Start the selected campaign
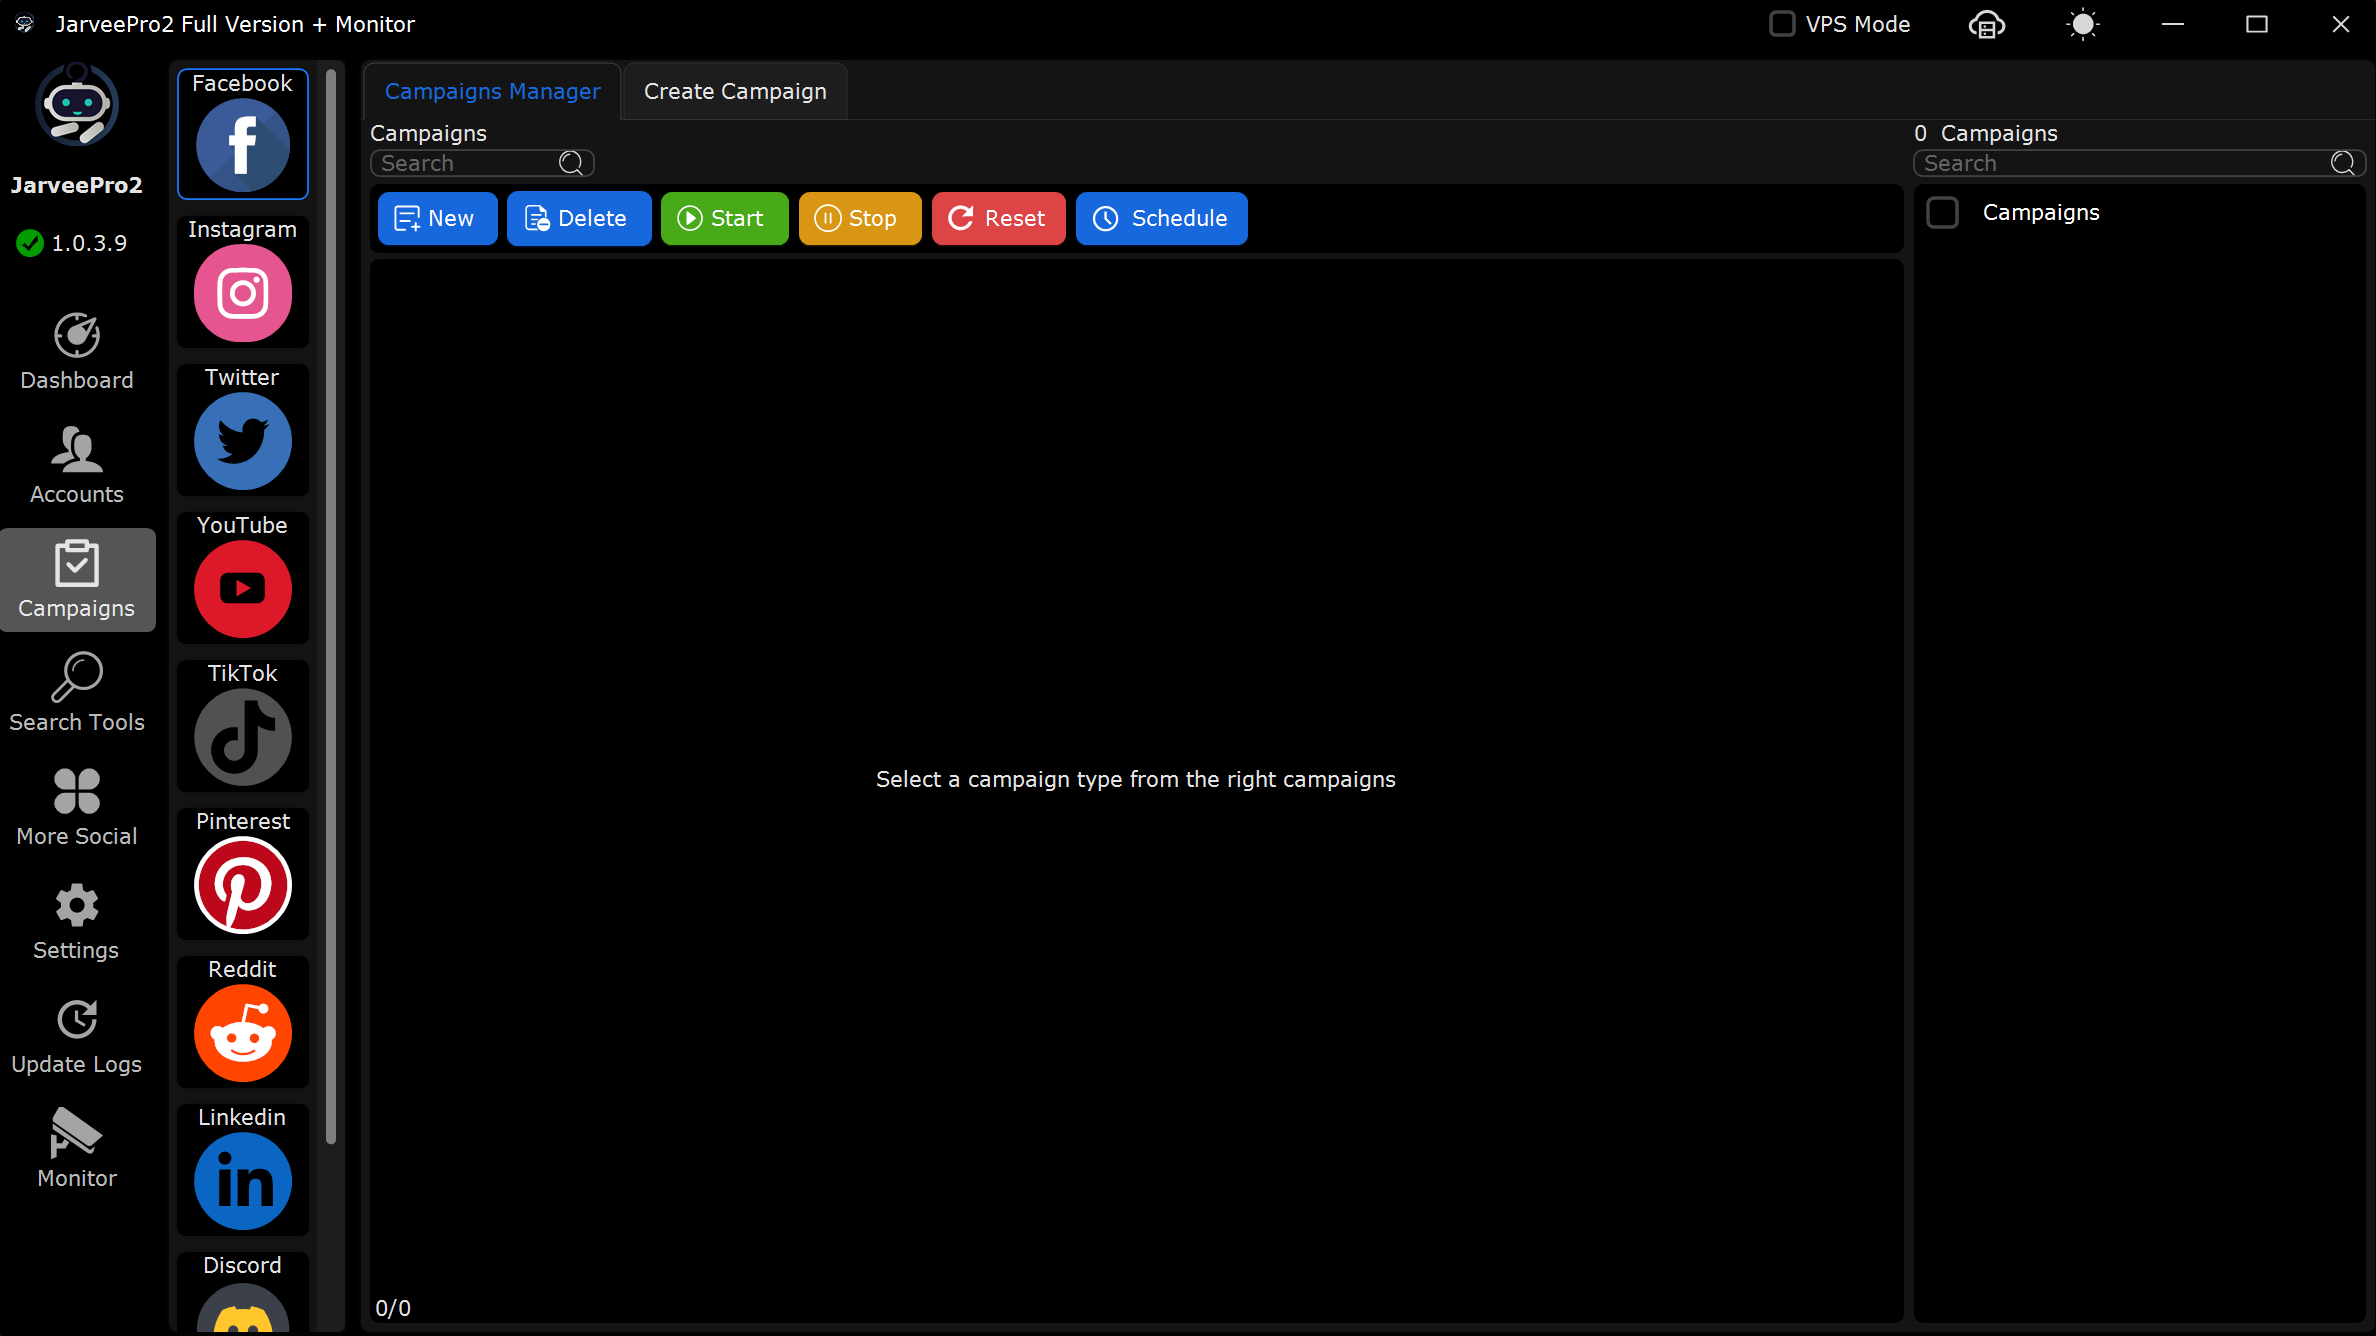 pos(724,218)
